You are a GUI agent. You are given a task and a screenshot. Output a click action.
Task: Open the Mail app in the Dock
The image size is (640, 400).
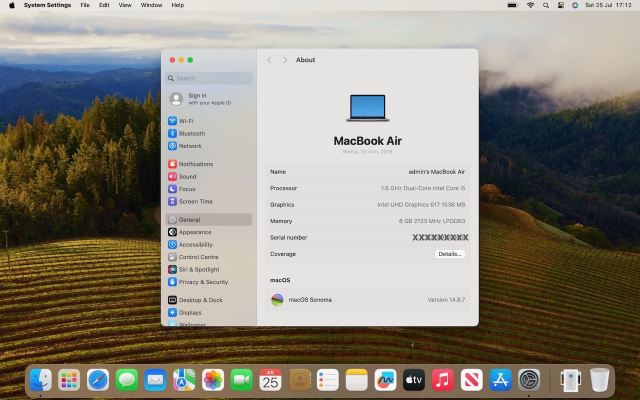[156, 380]
